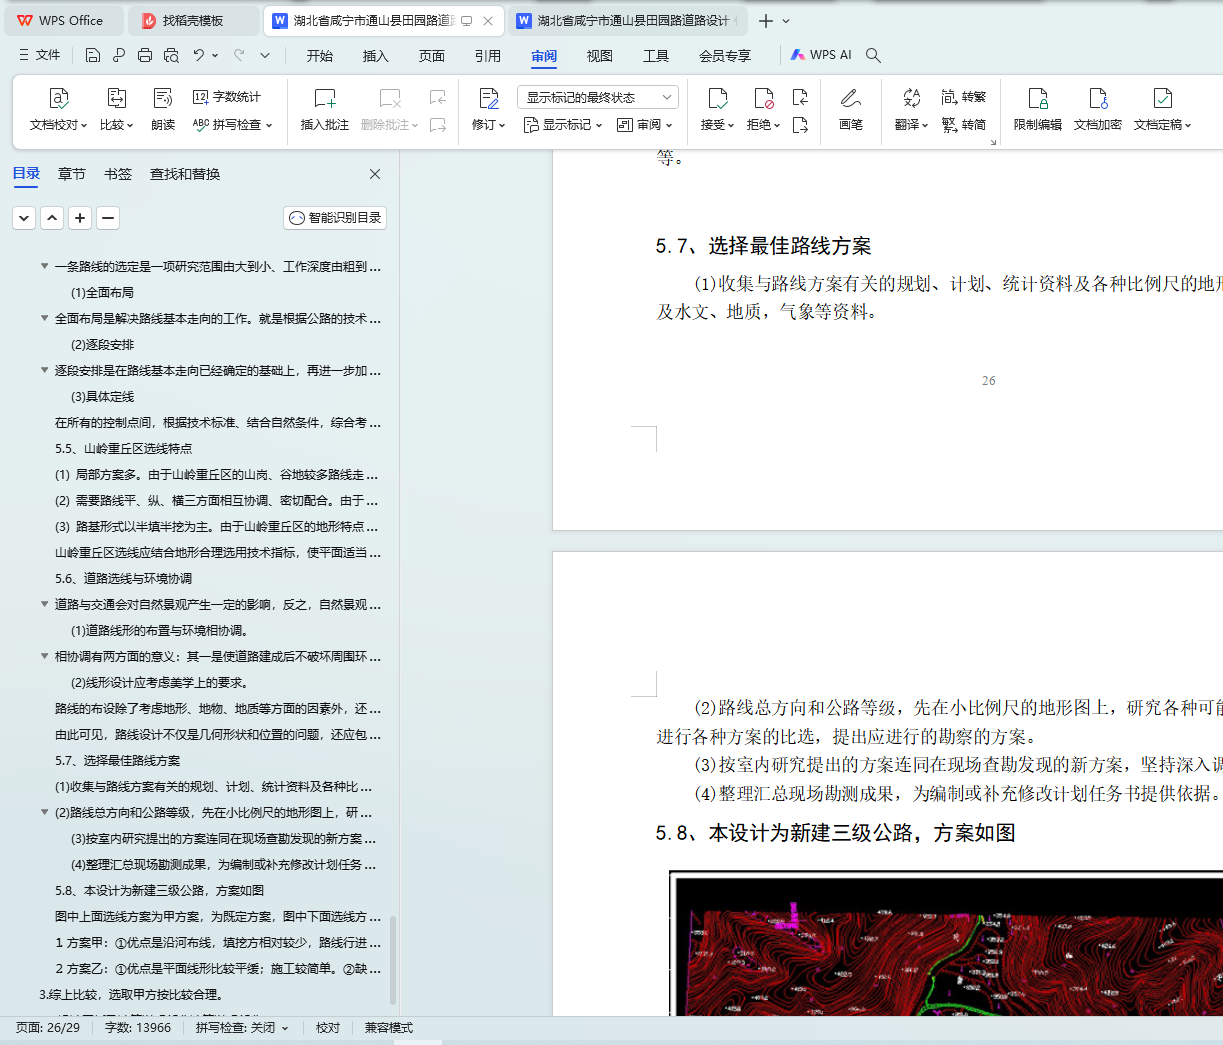This screenshot has width=1223, height=1045.
Task: Open the 章节 tab in navigation pane
Action: 72,174
